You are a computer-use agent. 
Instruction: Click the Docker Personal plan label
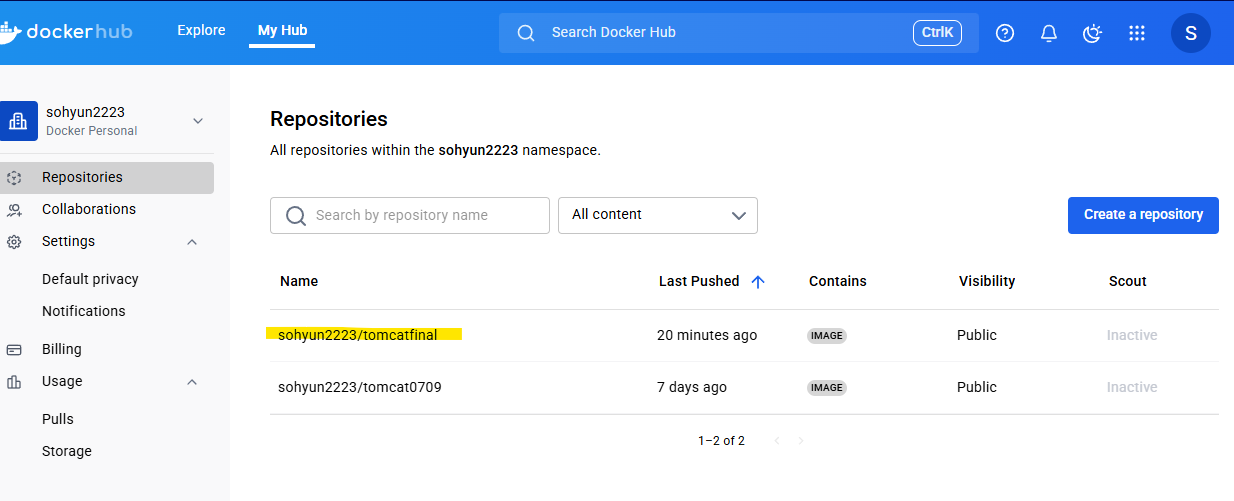point(92,131)
